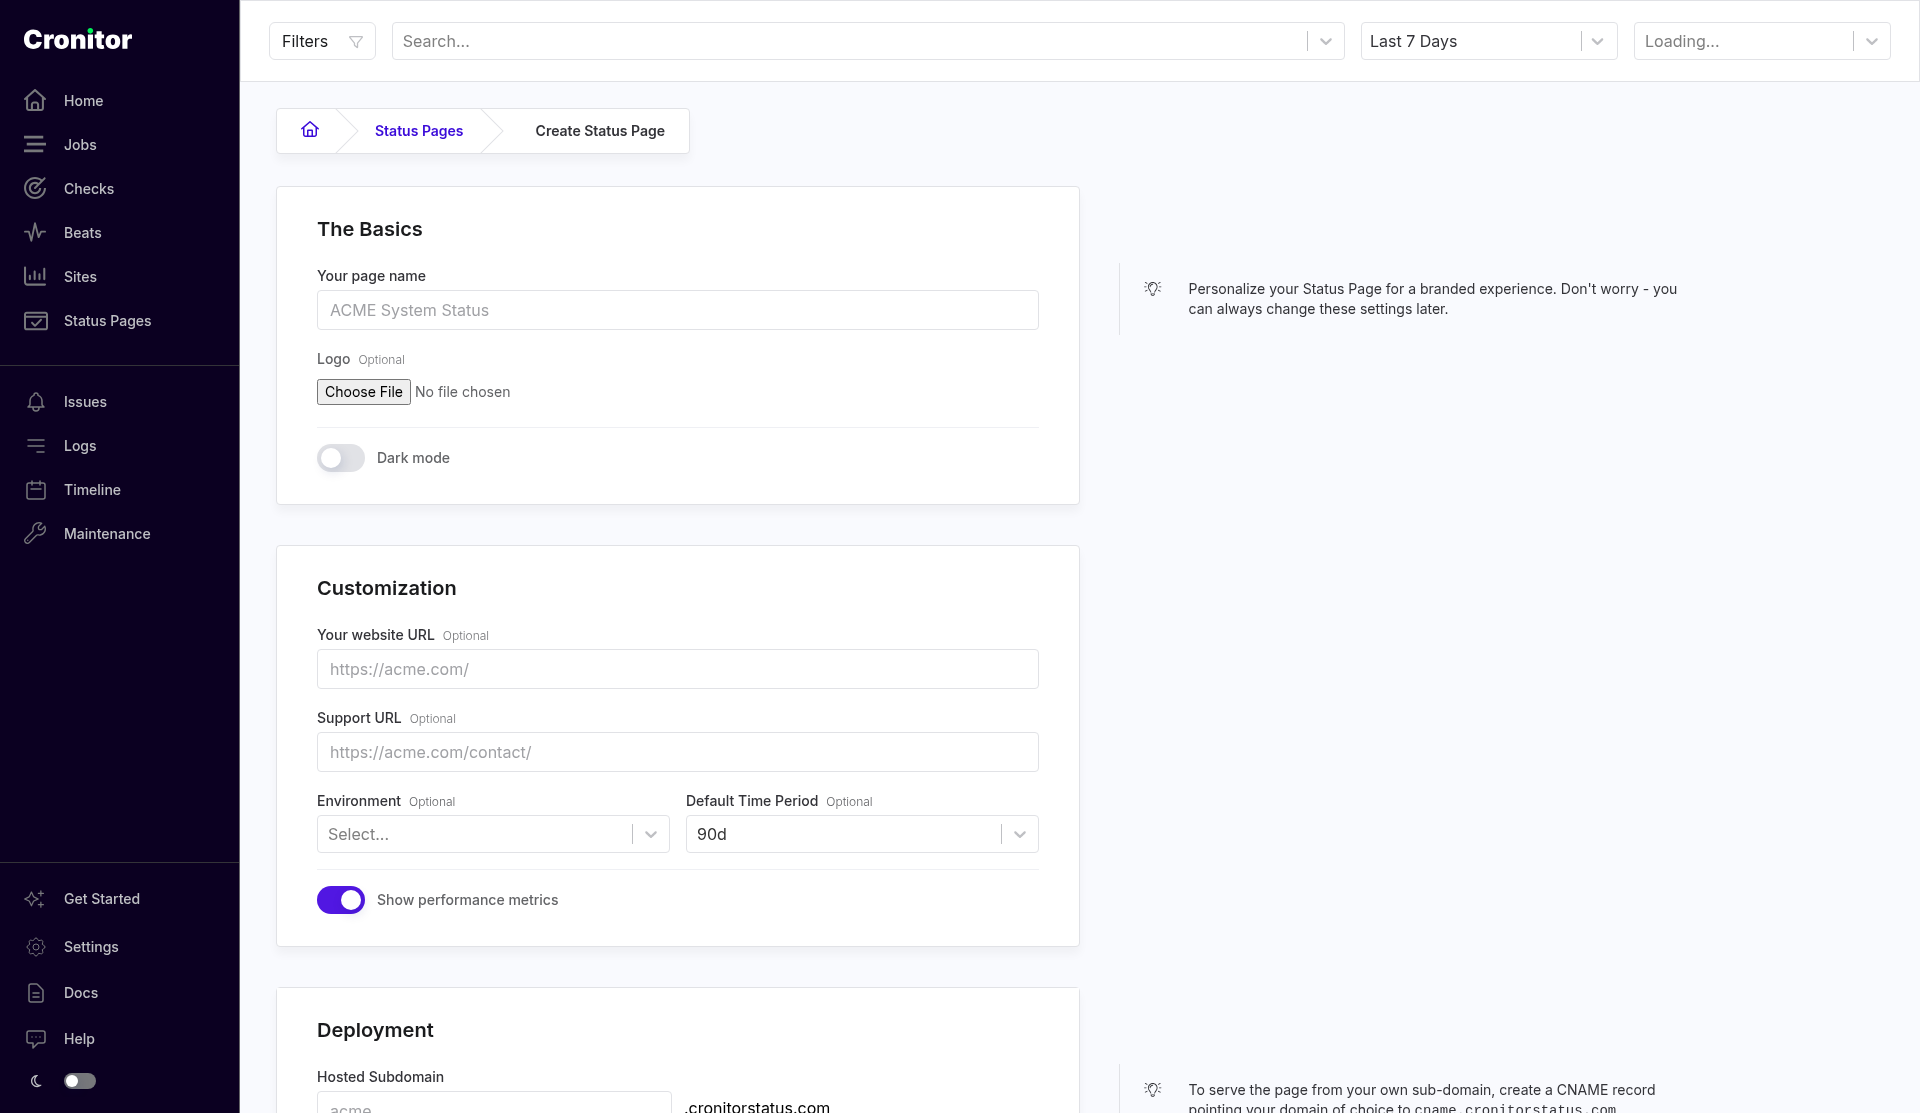The width and height of the screenshot is (1920, 1113).
Task: Open the Default Time Period 90d dropdown
Action: click(x=862, y=834)
